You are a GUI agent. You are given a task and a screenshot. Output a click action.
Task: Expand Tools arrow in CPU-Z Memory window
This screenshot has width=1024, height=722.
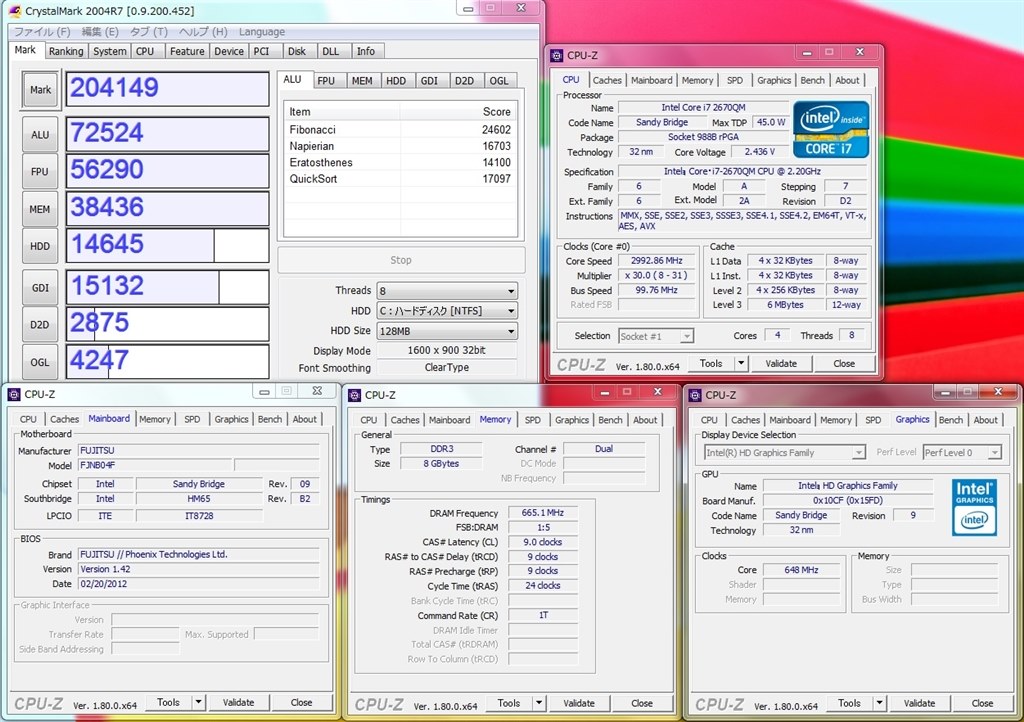(x=539, y=703)
